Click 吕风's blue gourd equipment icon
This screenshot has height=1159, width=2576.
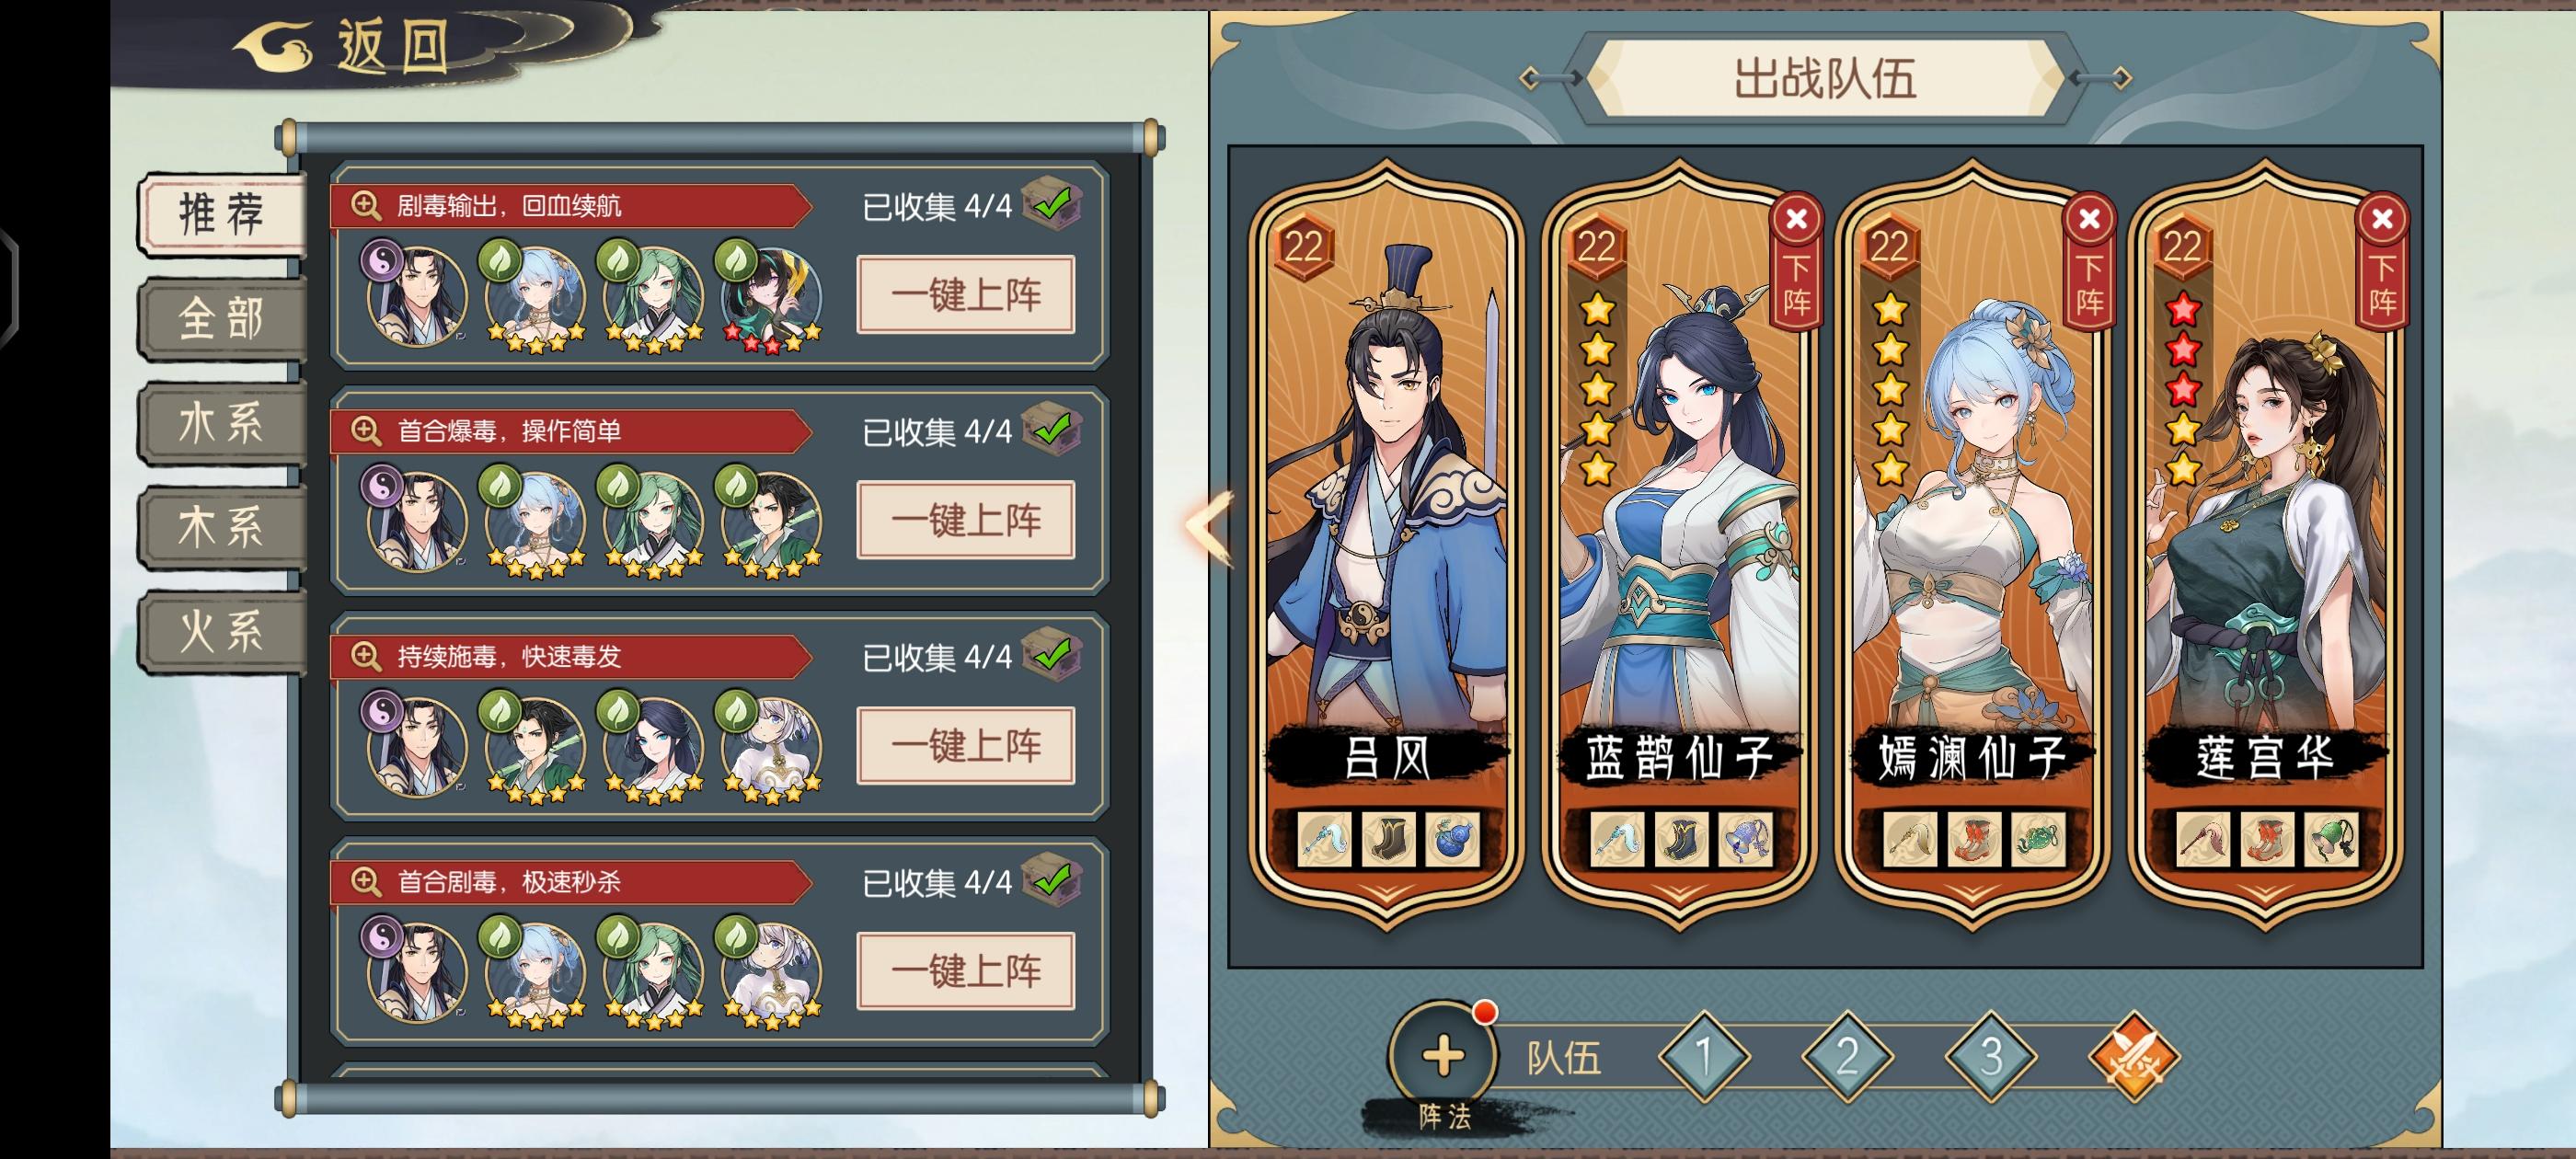[1451, 838]
